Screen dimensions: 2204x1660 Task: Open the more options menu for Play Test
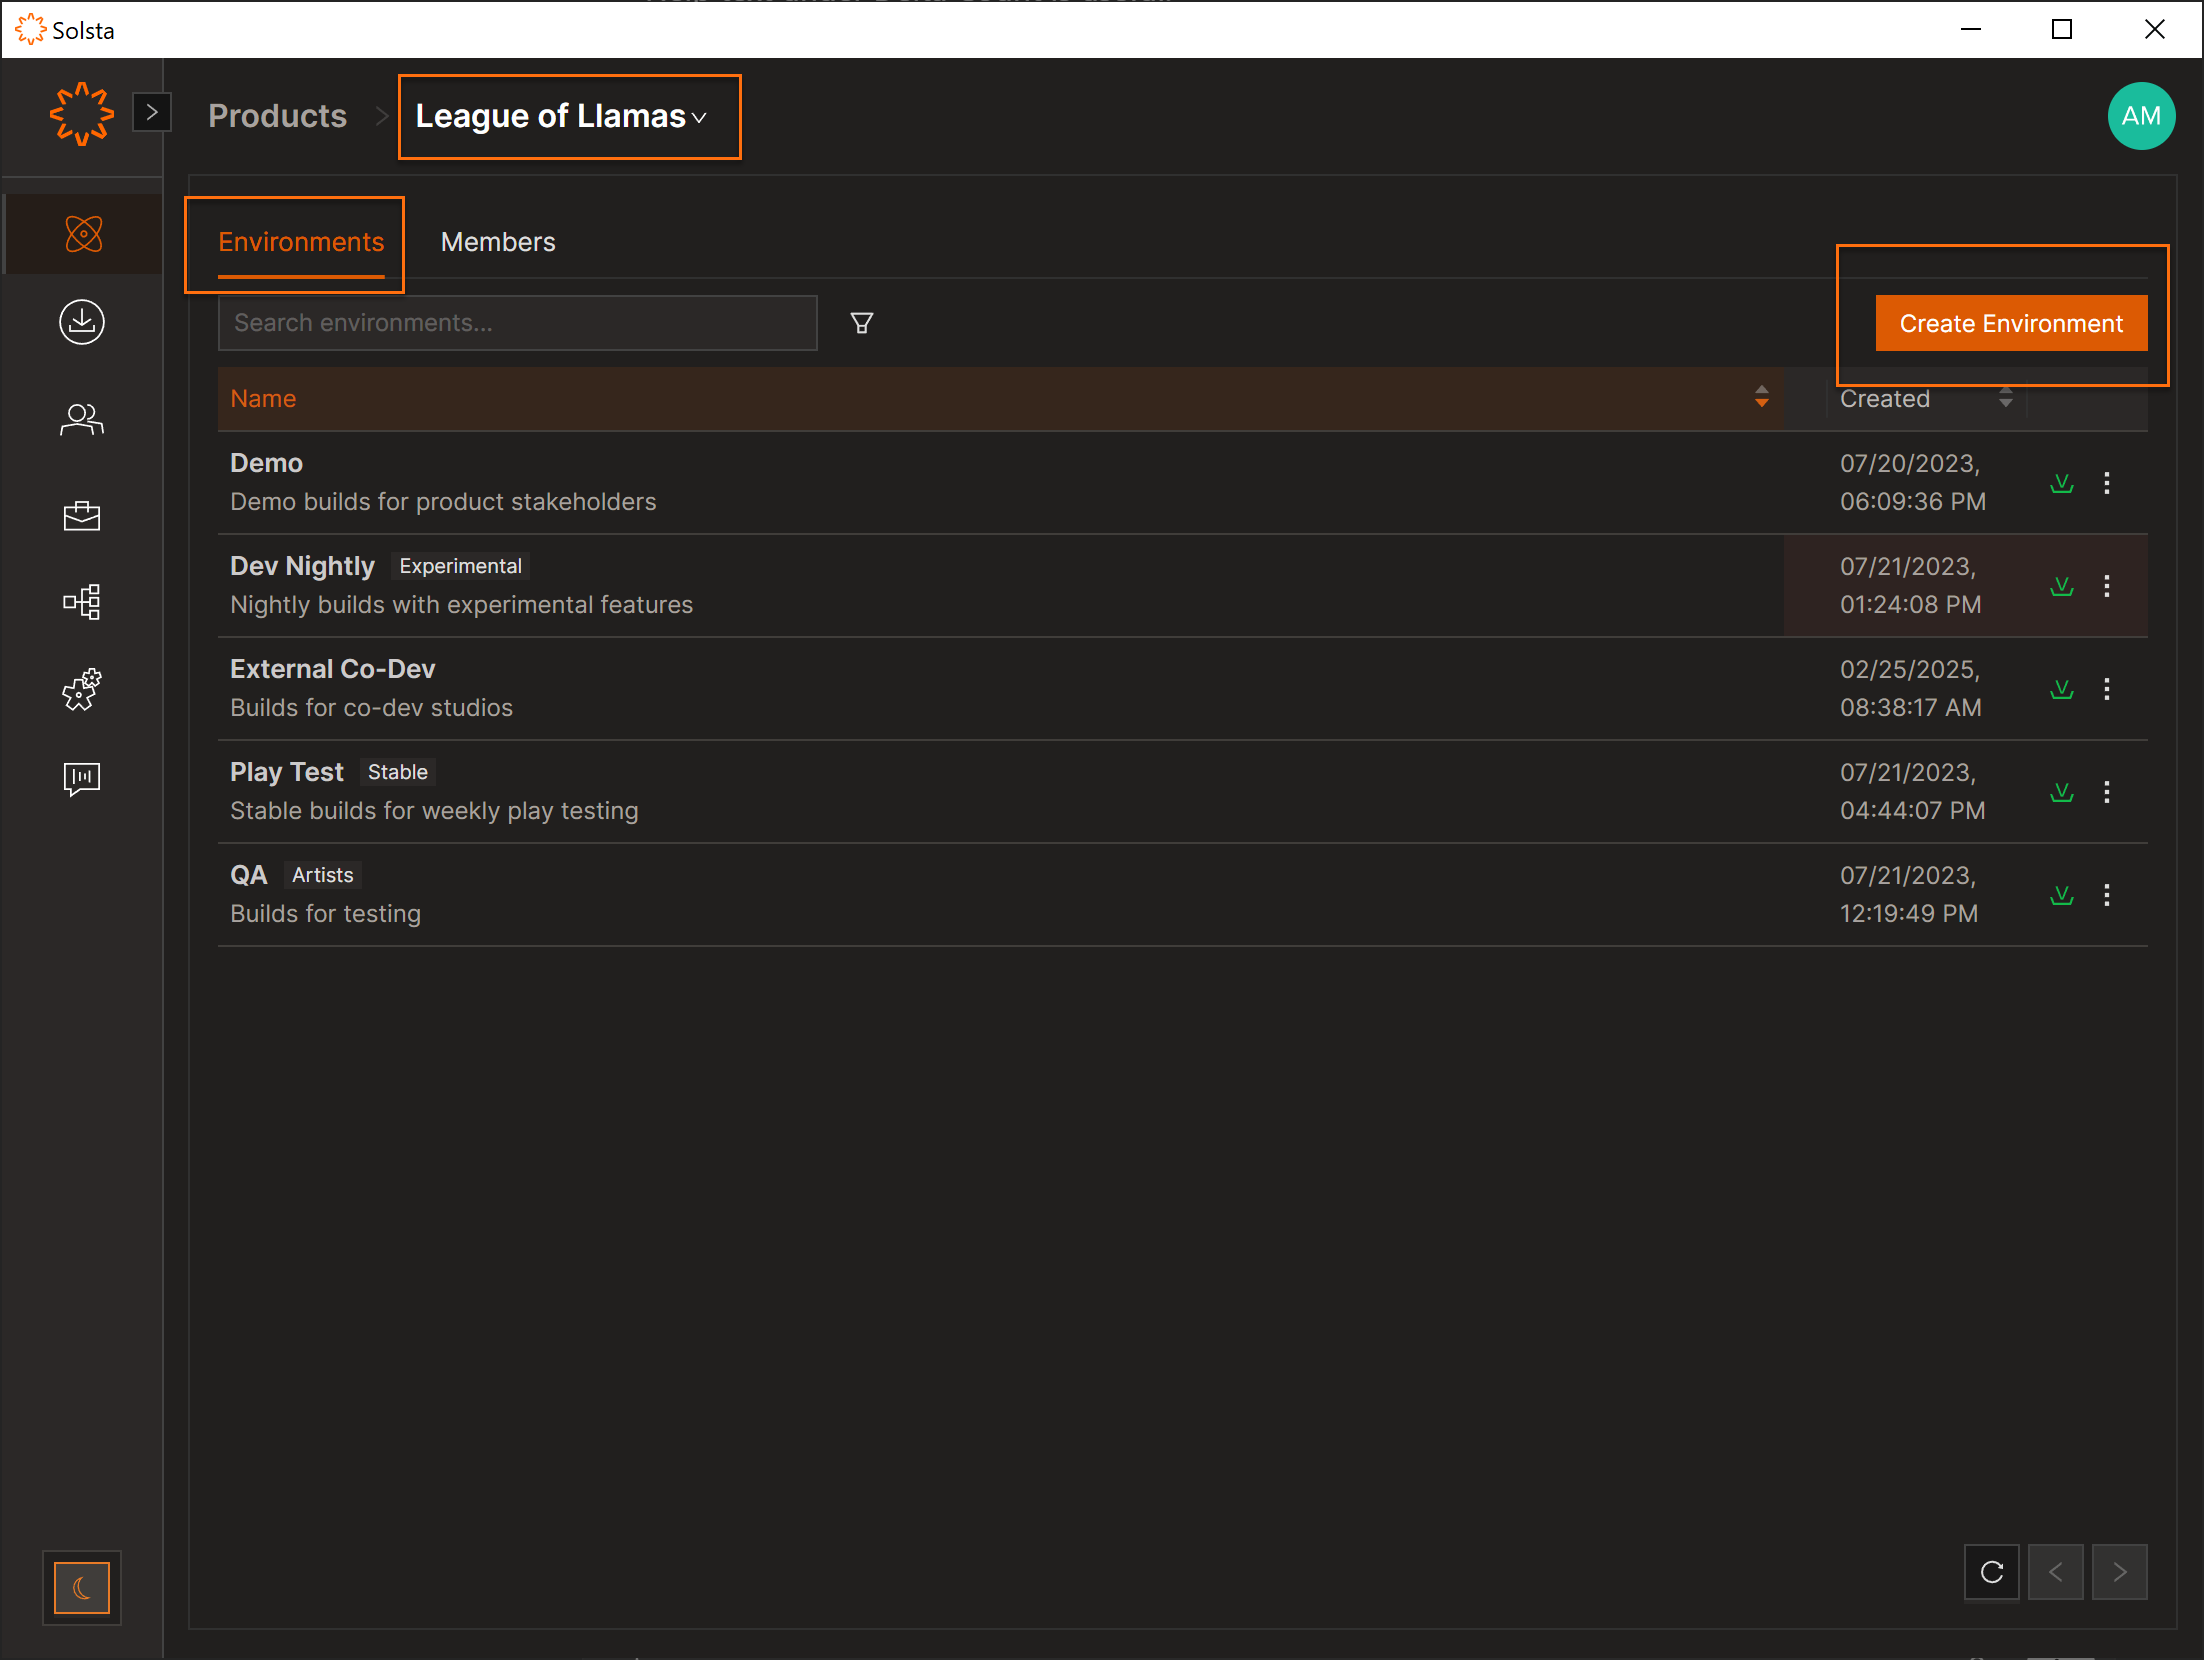click(x=2107, y=792)
